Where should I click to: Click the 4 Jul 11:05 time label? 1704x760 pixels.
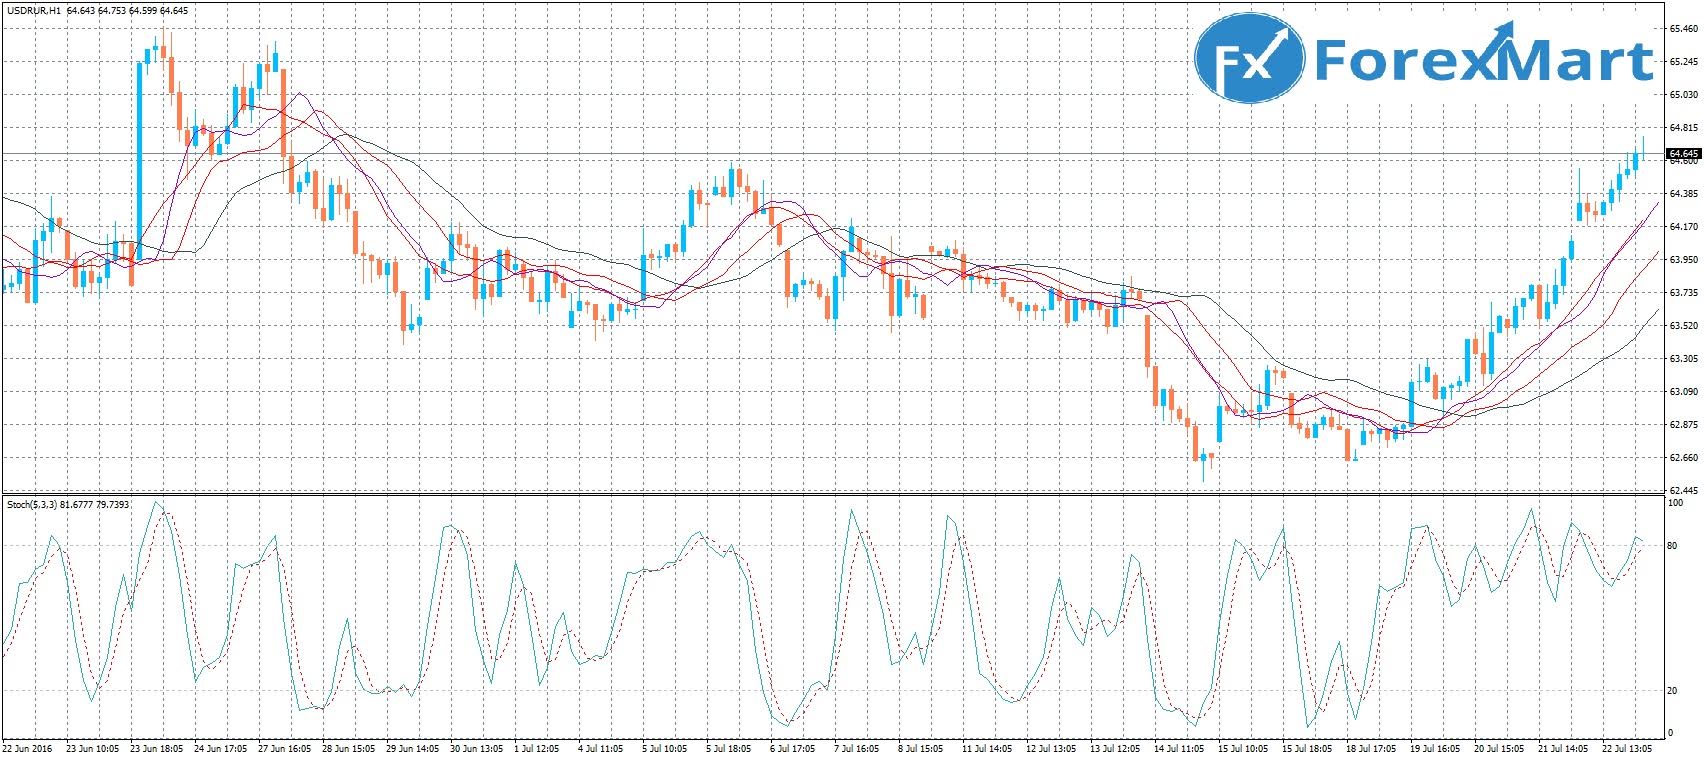601,747
